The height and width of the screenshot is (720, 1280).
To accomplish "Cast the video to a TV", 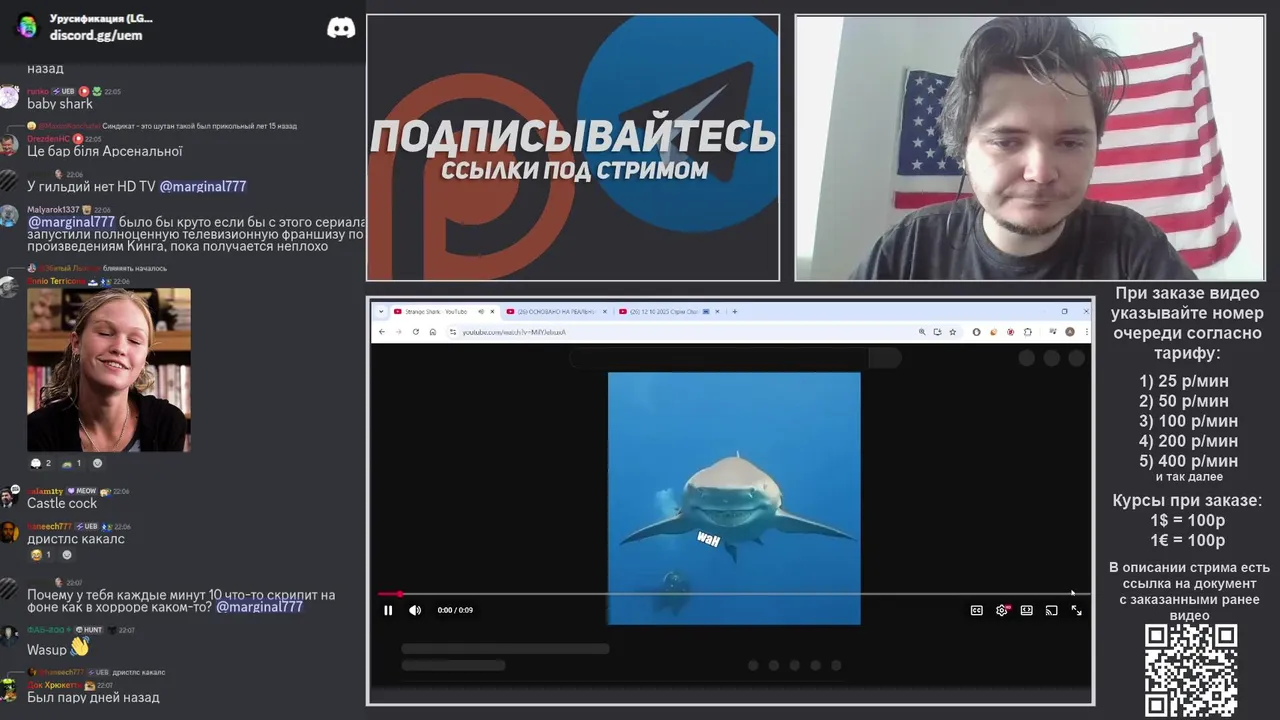I will (1051, 610).
